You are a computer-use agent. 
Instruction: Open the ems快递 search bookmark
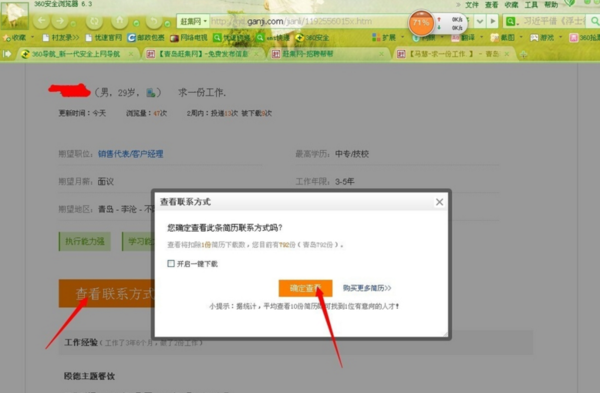click(x=273, y=38)
